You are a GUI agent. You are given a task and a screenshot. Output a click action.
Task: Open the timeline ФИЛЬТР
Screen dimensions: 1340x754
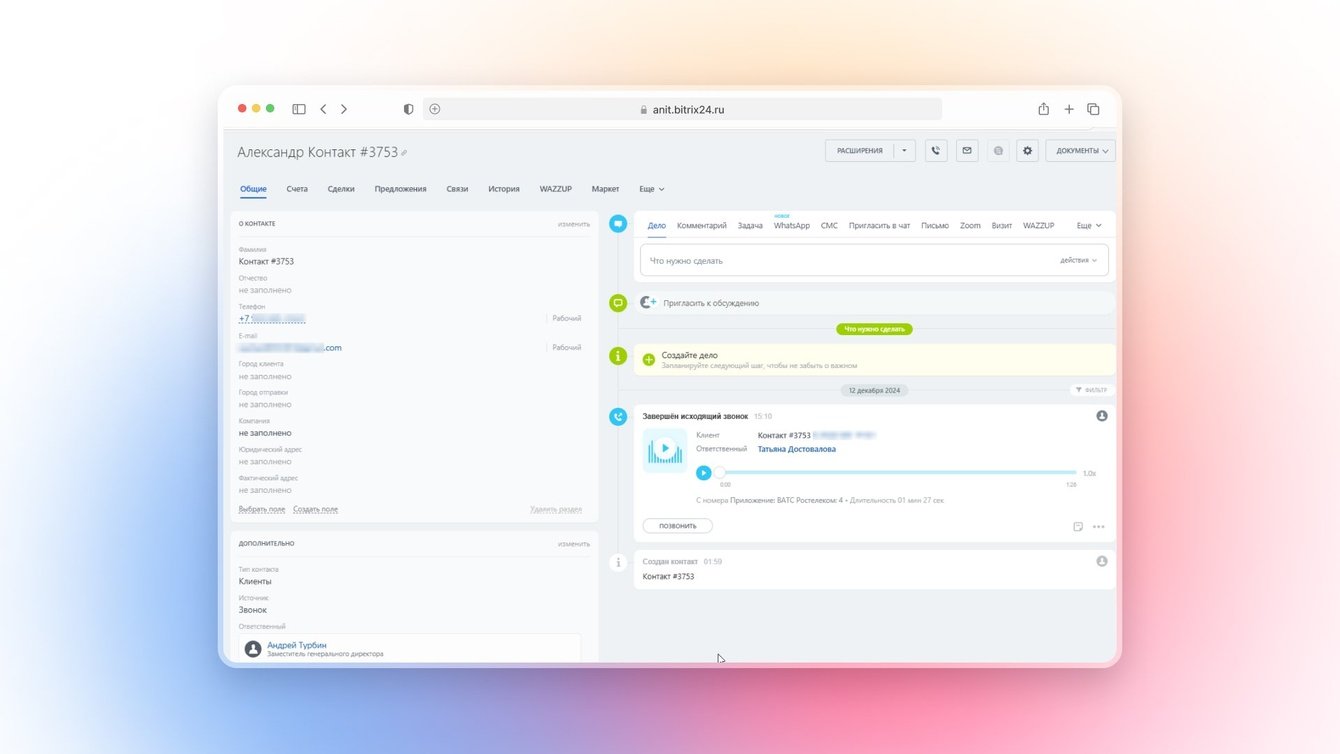click(x=1092, y=390)
